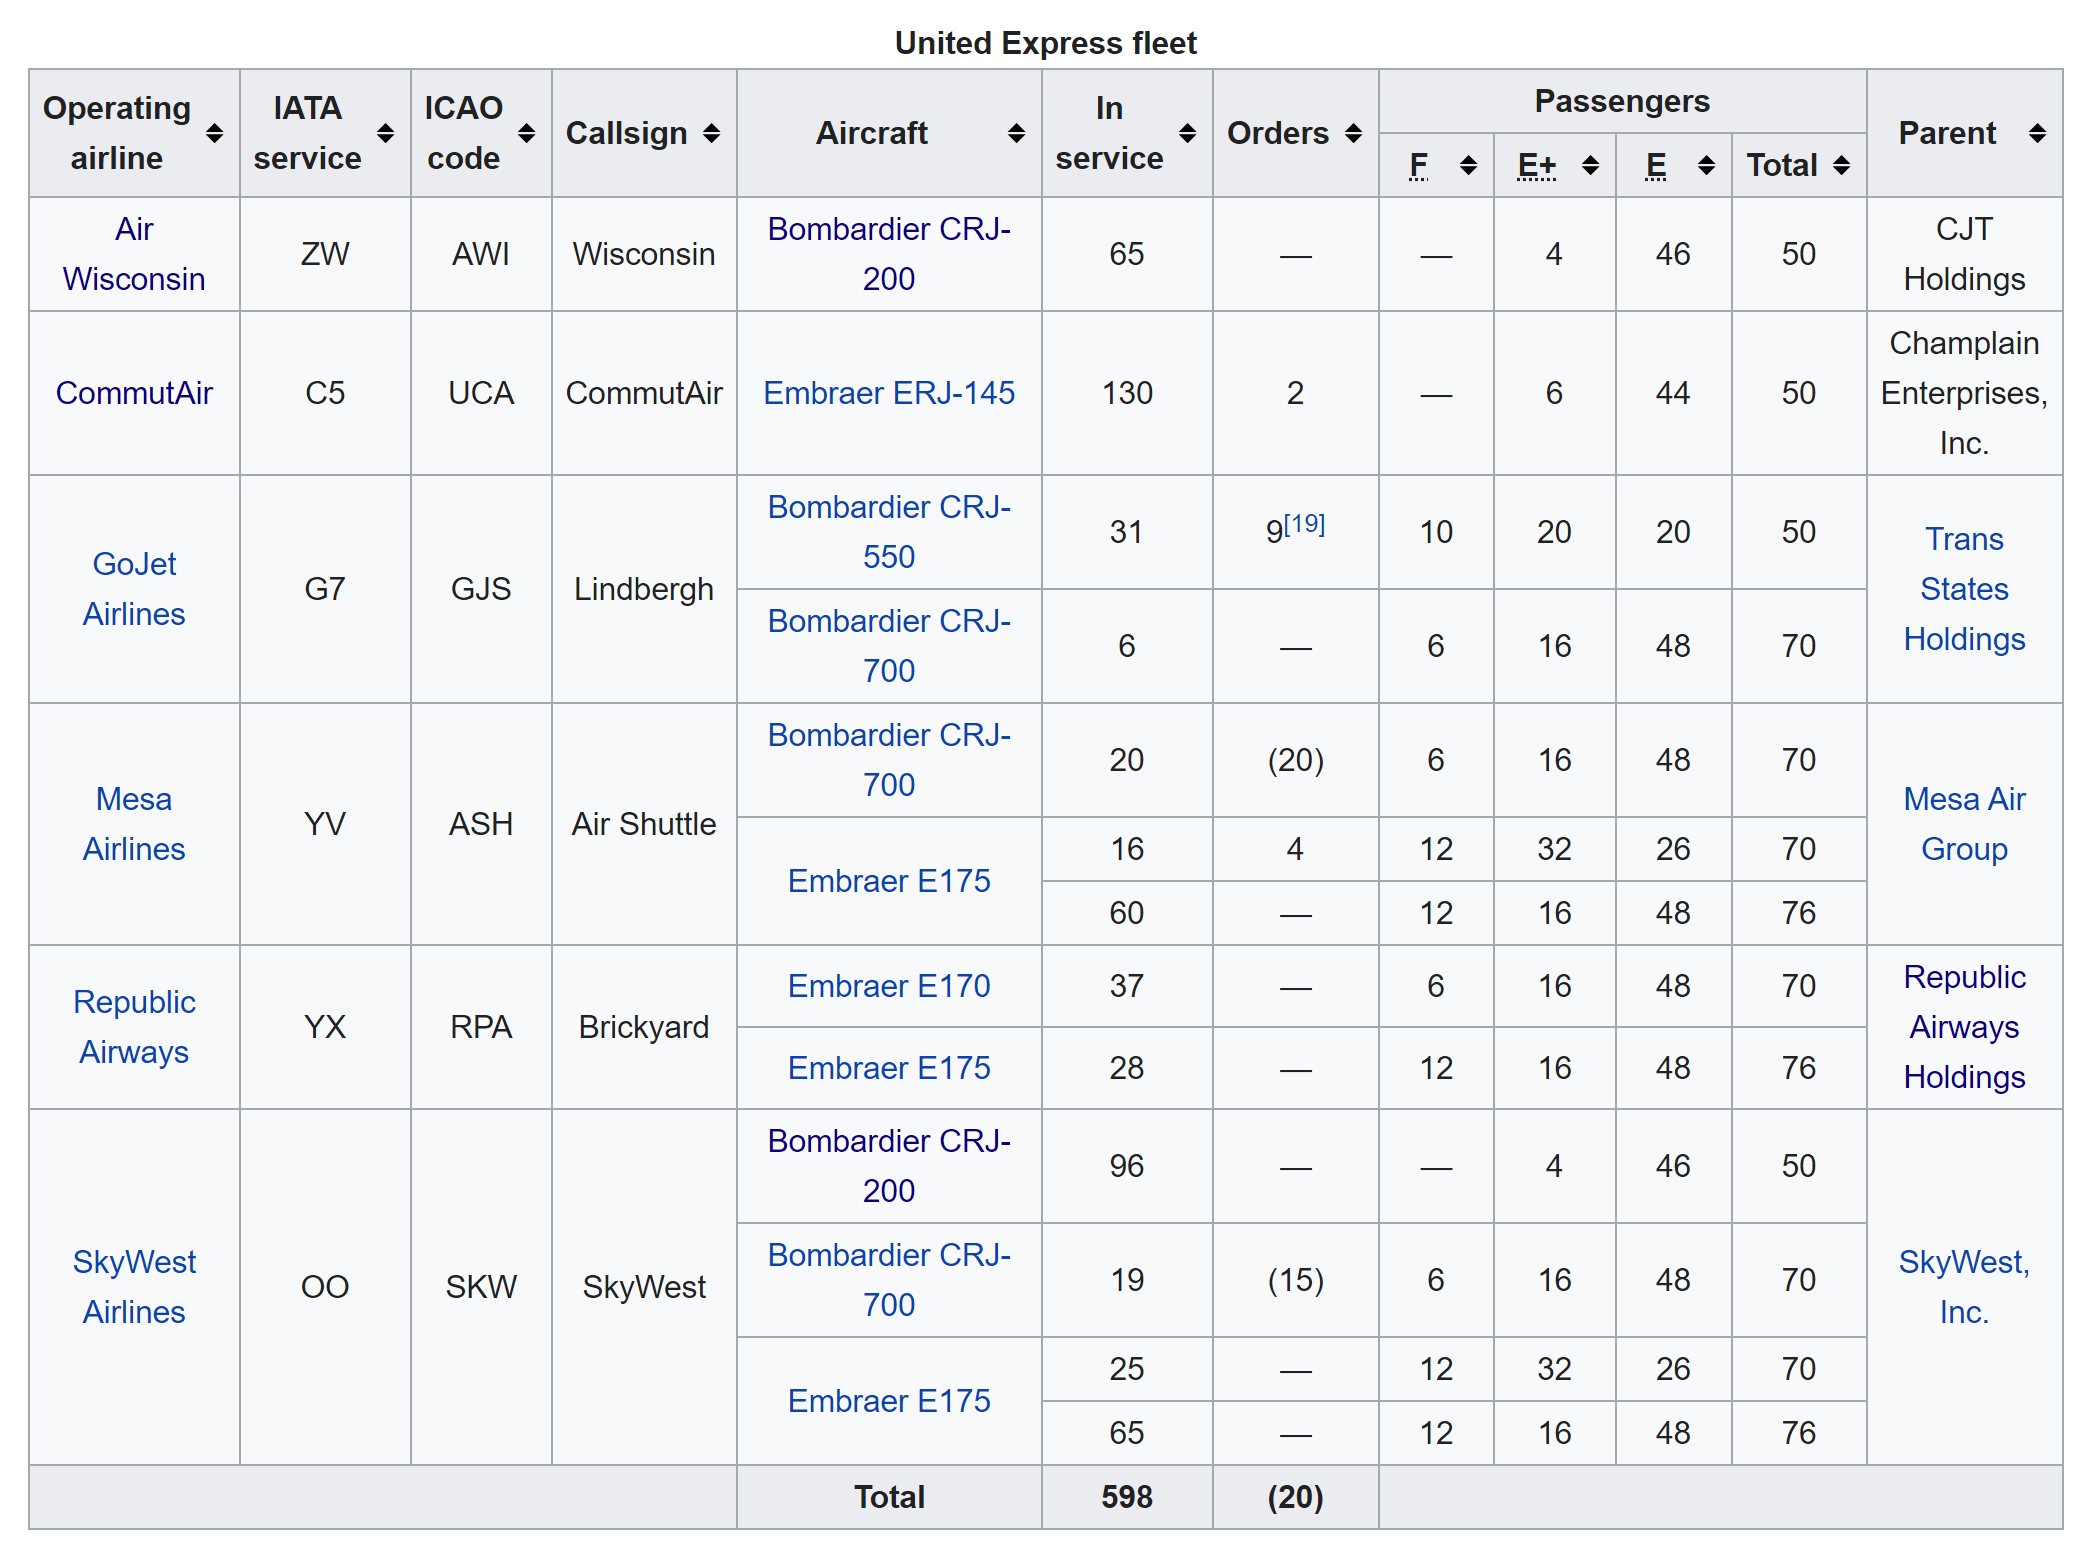Open SkyWest's Bombardier CRJ-700 link

pos(889,1280)
